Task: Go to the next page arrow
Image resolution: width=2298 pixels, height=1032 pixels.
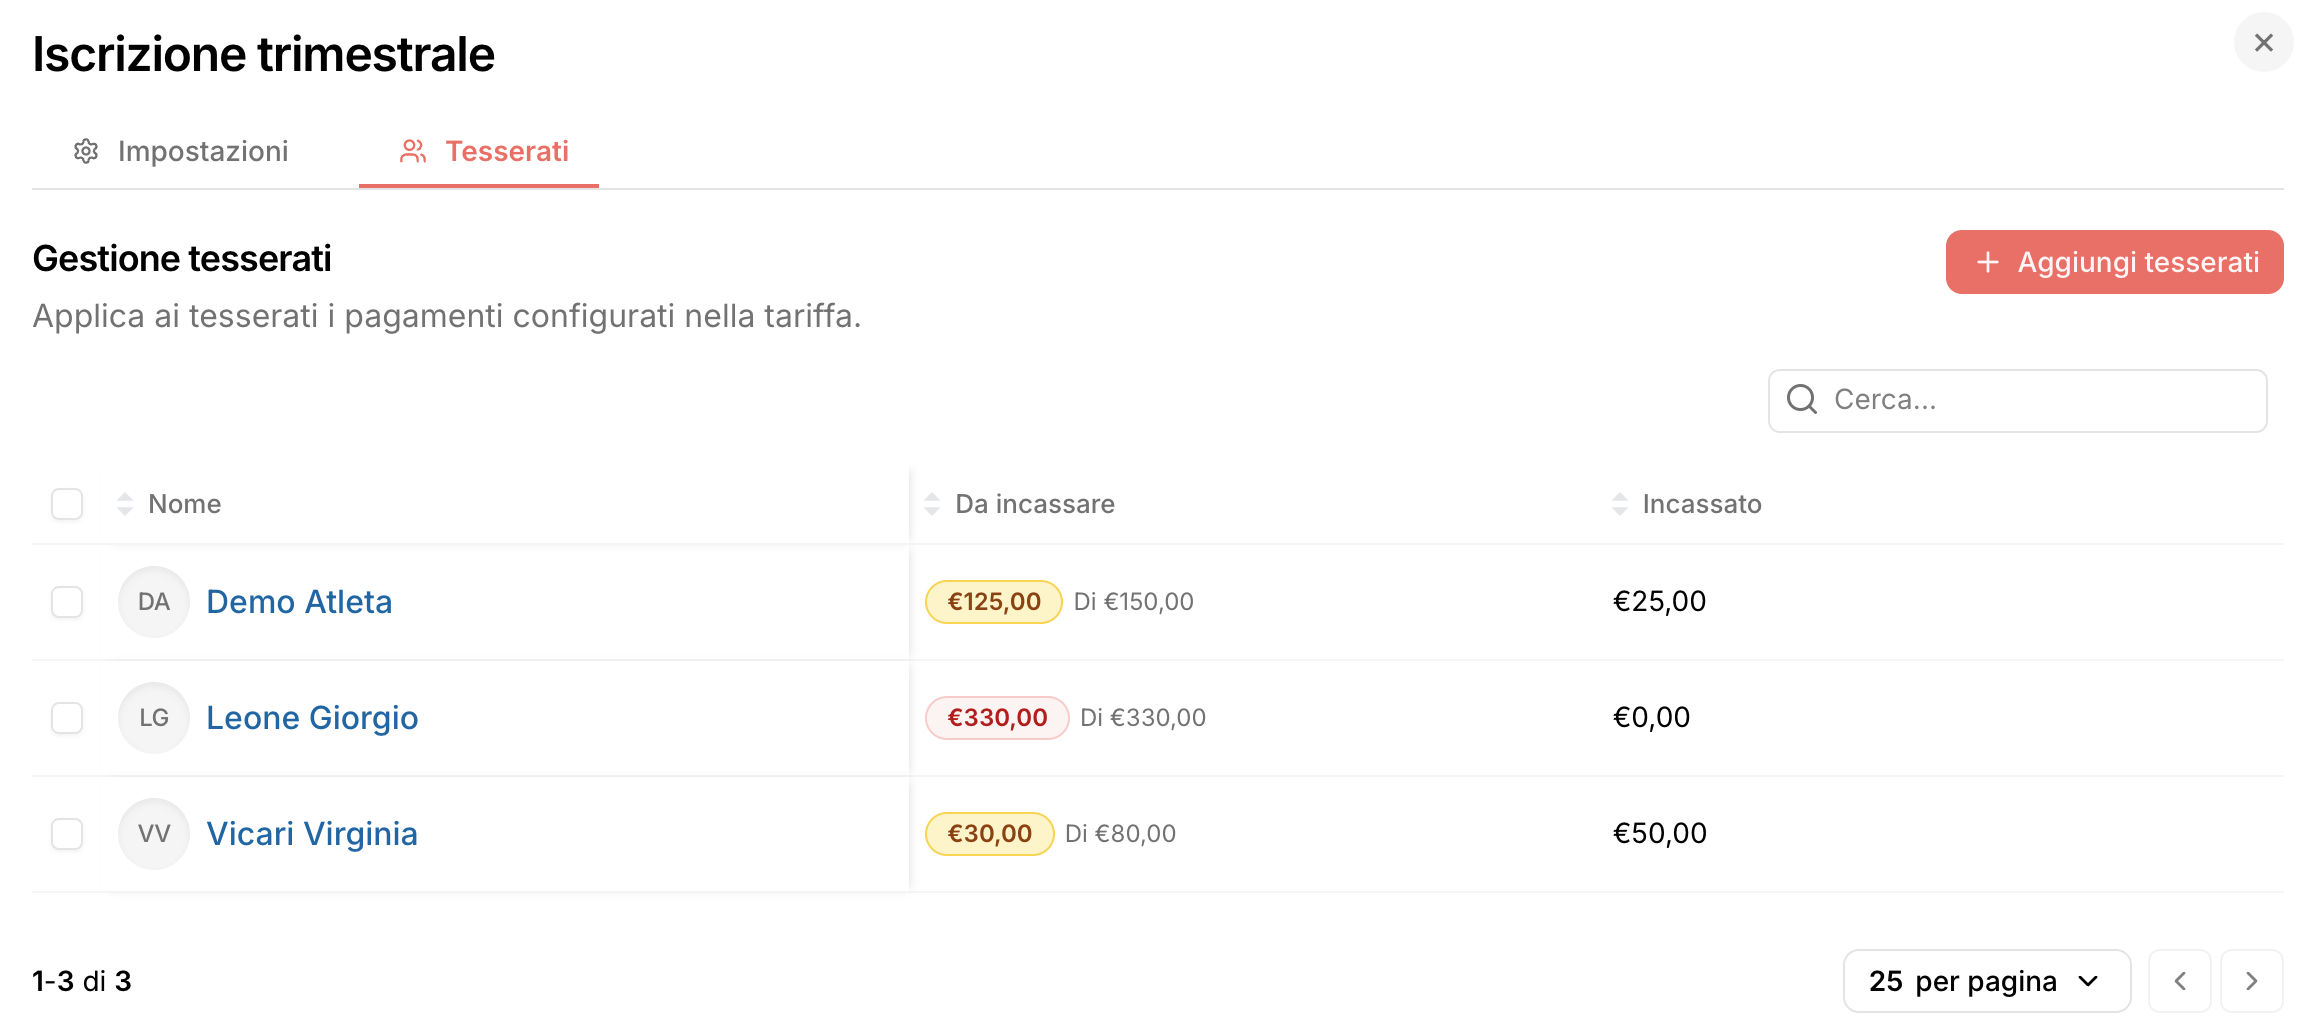Action: (x=2251, y=981)
